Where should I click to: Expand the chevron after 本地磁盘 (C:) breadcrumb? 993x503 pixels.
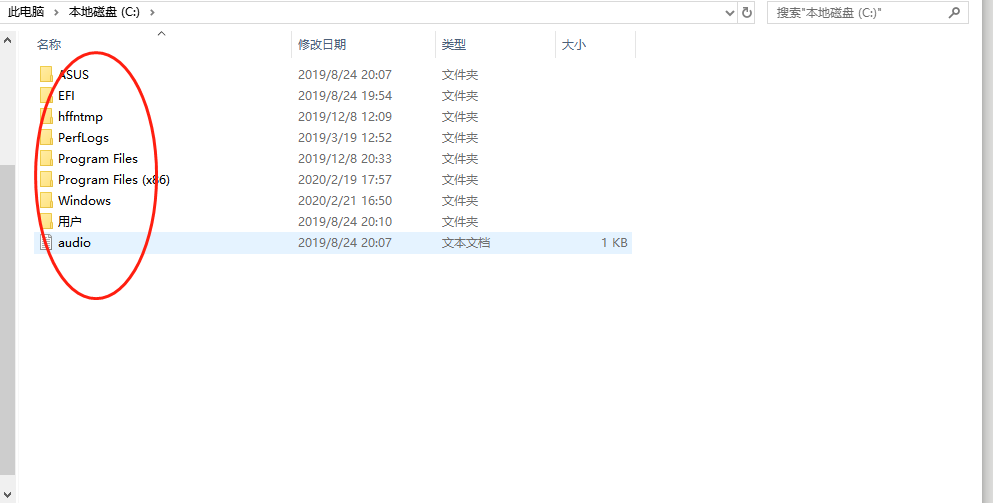point(151,13)
